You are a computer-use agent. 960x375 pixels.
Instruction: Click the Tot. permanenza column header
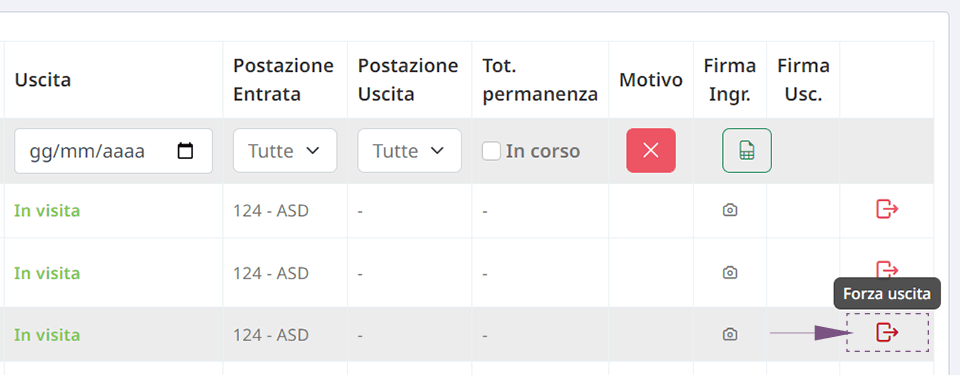540,80
